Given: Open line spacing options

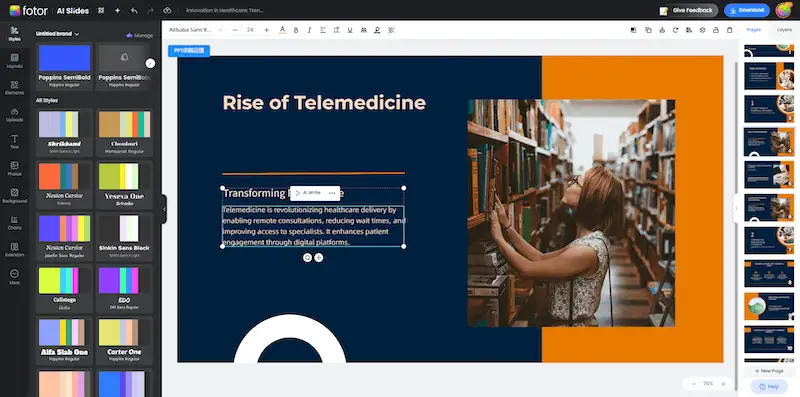Looking at the screenshot, I should [336, 30].
